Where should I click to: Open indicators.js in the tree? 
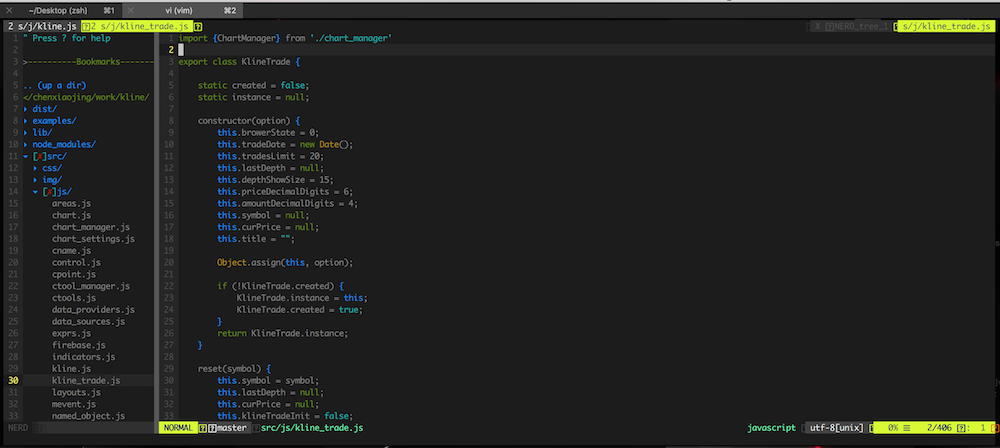[x=84, y=357]
